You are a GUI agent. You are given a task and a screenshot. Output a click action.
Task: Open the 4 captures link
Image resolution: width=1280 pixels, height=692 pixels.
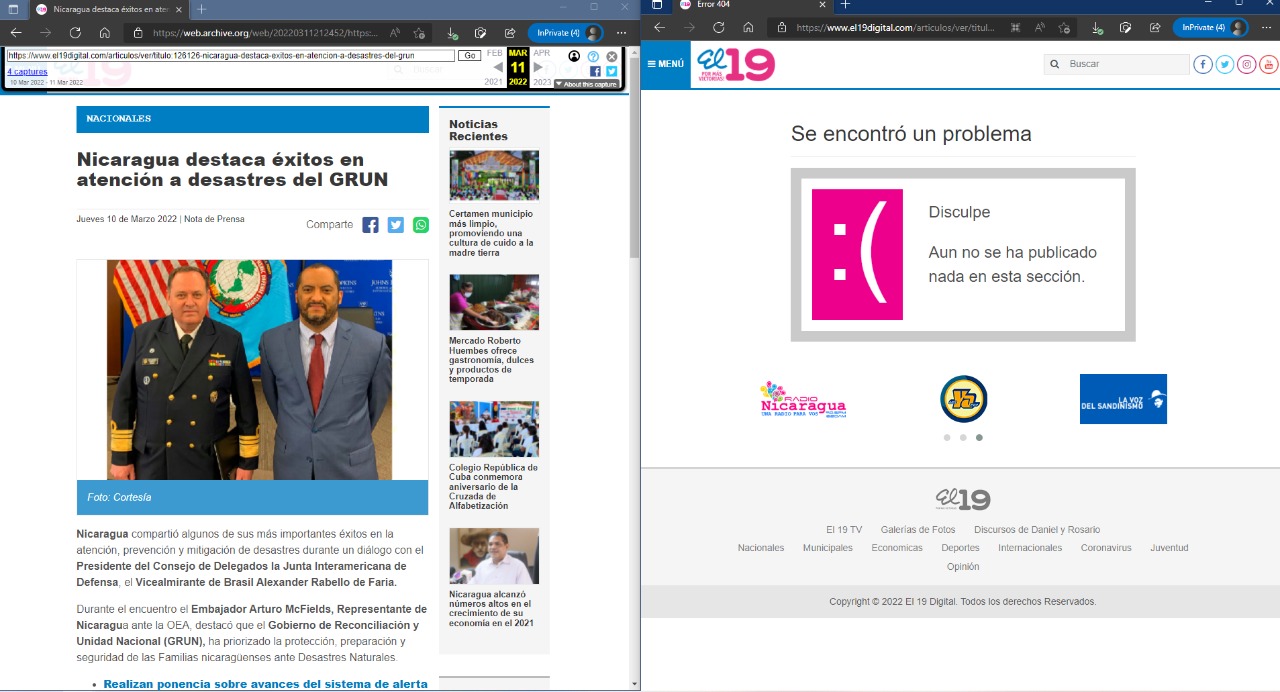[27, 72]
